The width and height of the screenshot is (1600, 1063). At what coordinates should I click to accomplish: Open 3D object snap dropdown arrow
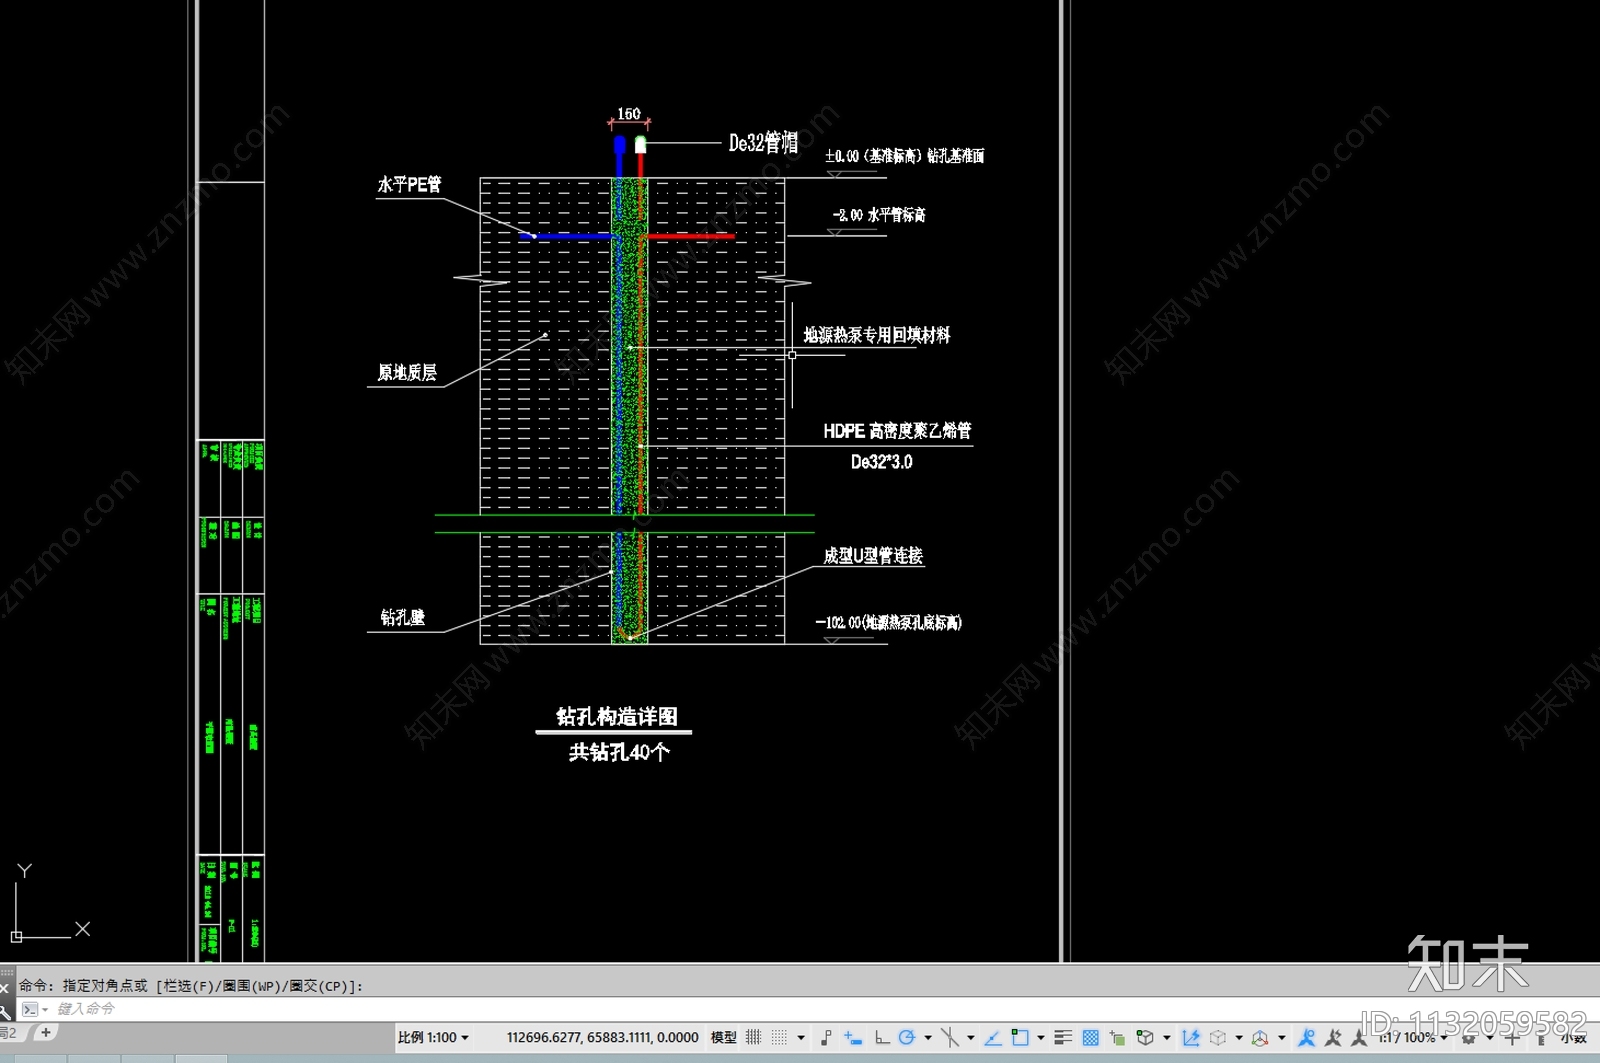1167,1038
